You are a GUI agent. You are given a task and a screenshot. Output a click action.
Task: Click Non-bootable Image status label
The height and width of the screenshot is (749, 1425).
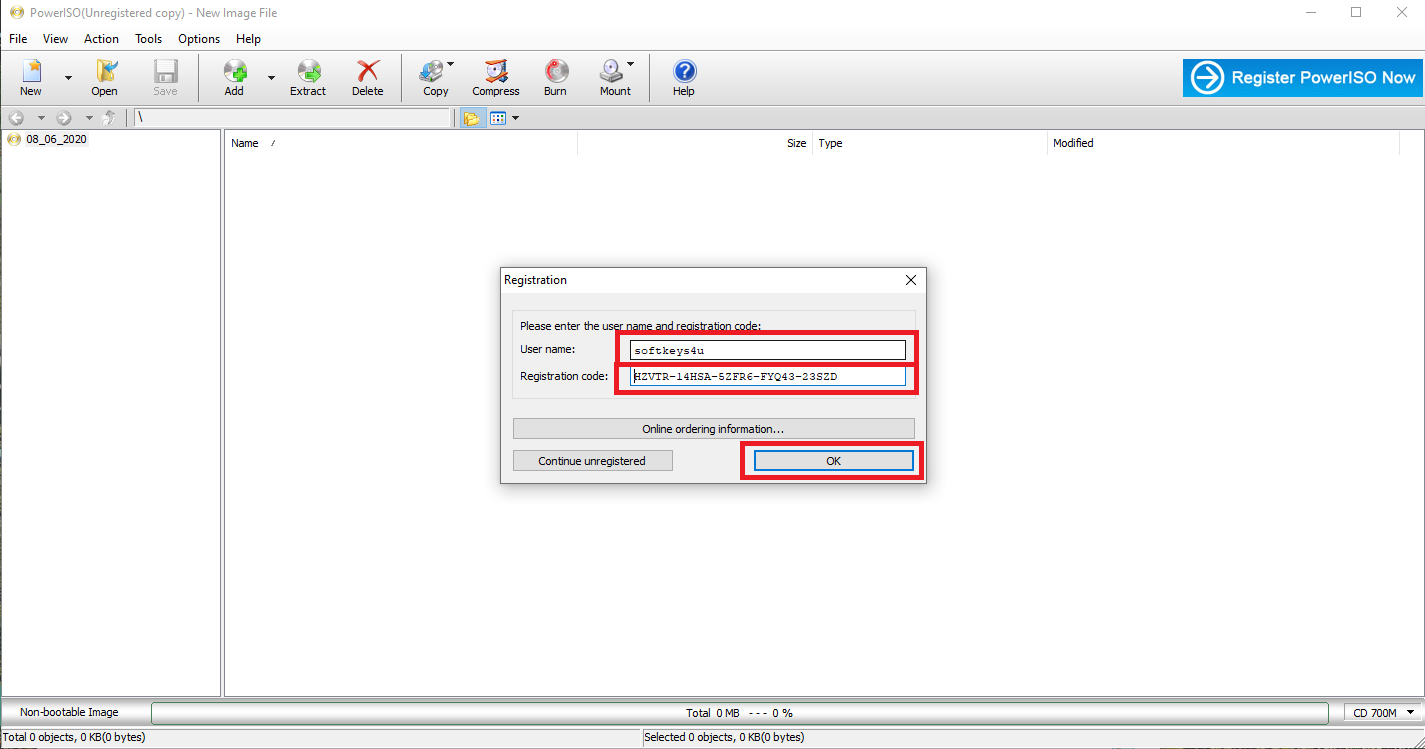(x=69, y=712)
